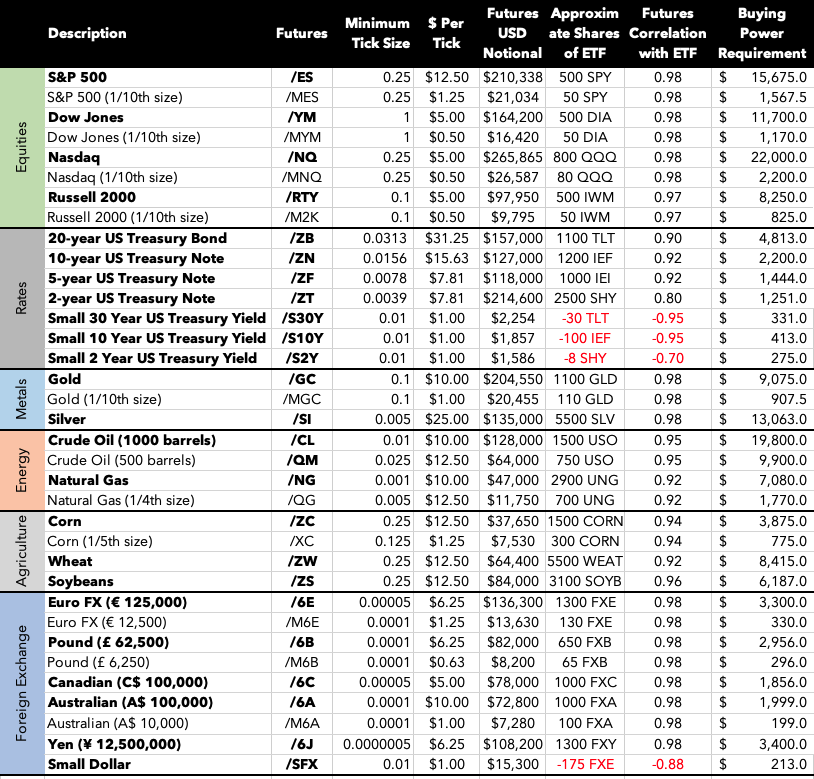Select the Agriculture category label
This screenshot has width=814, height=779.
tap(21, 551)
